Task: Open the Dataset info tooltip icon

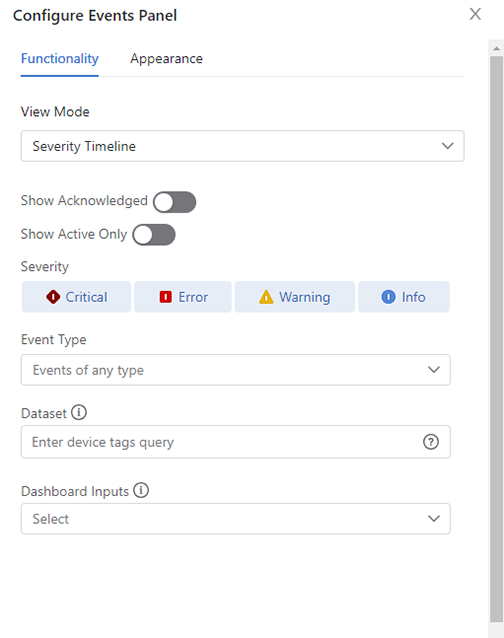Action: [79, 412]
